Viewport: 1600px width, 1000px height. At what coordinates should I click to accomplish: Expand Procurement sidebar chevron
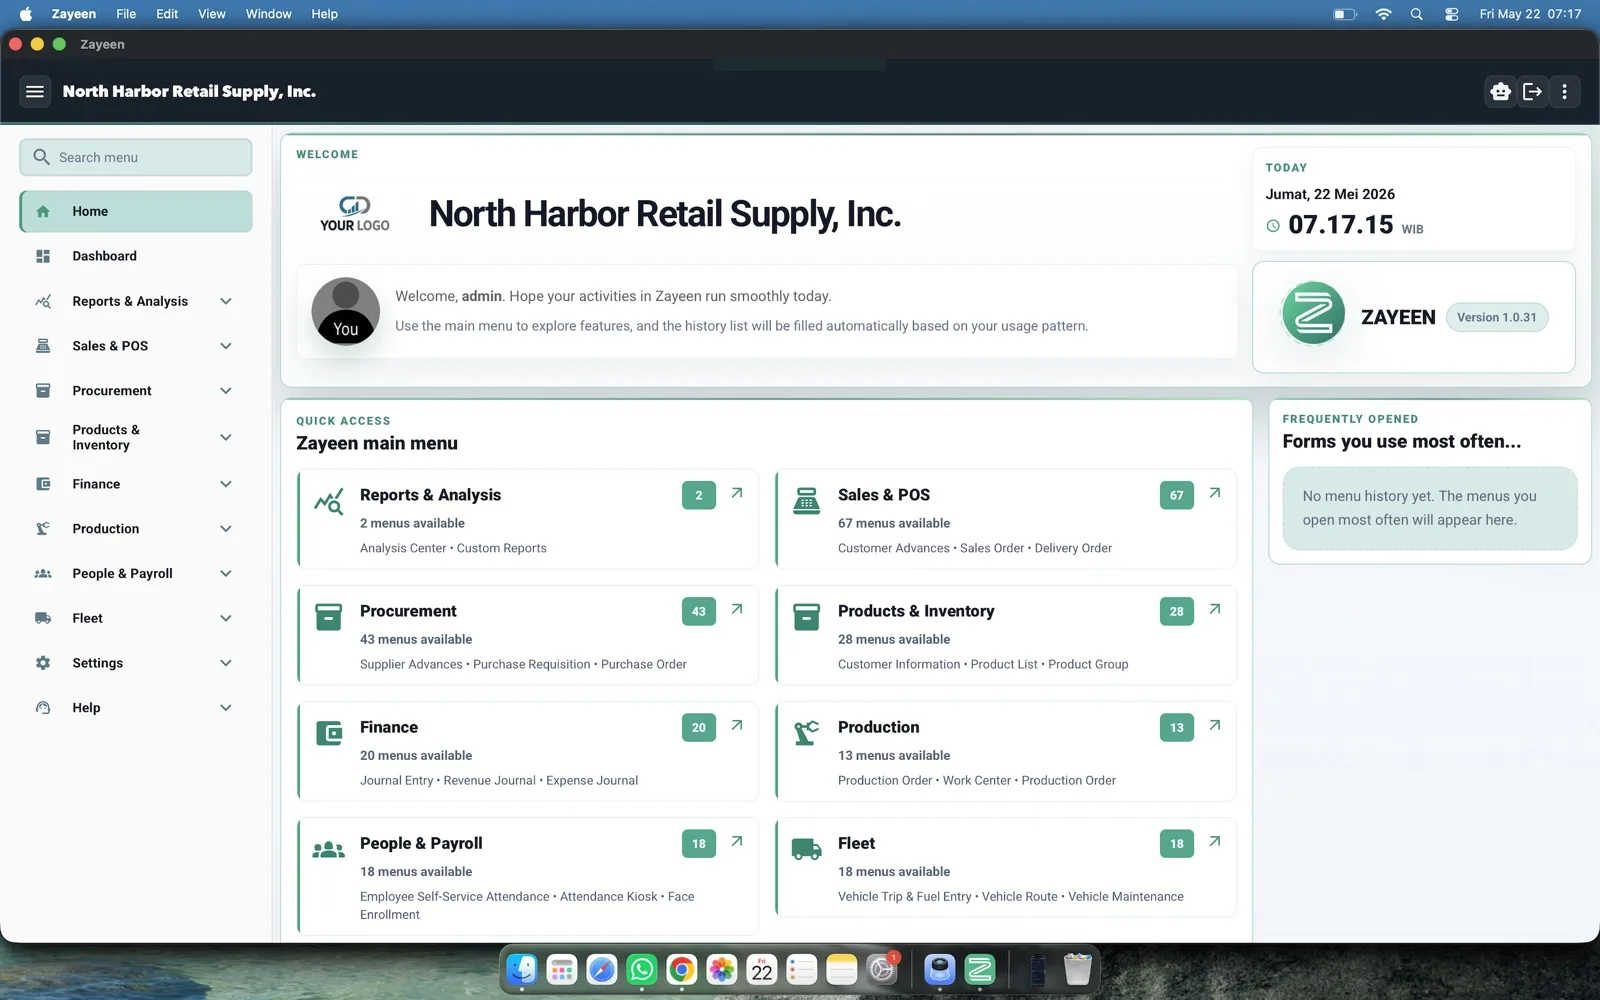point(226,391)
